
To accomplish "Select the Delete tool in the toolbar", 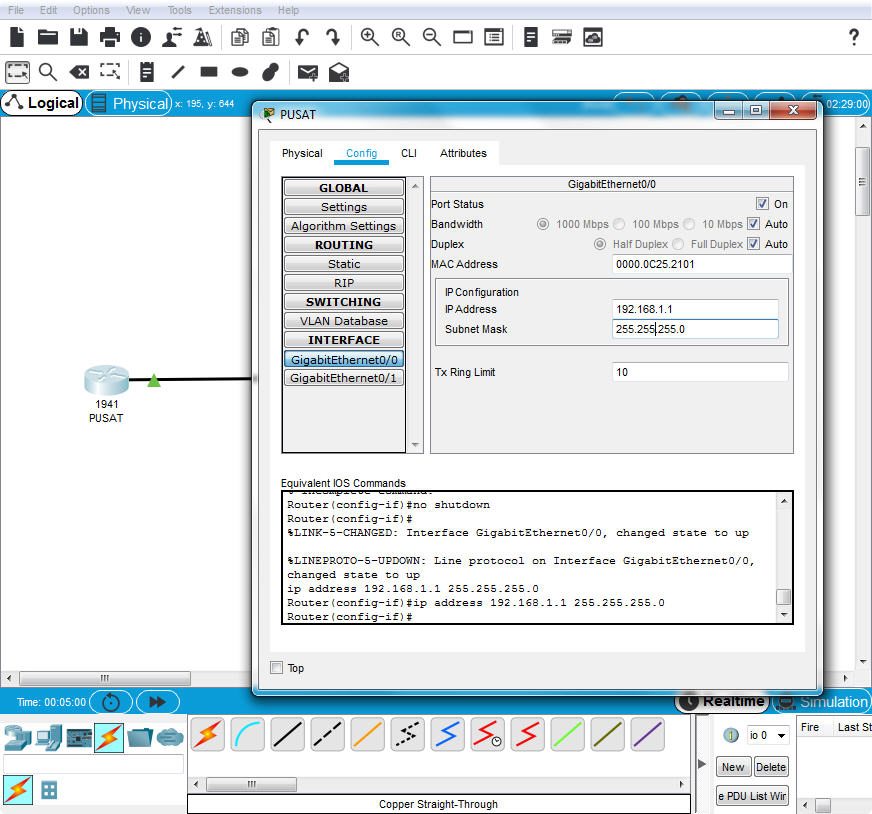I will pyautogui.click(x=79, y=72).
